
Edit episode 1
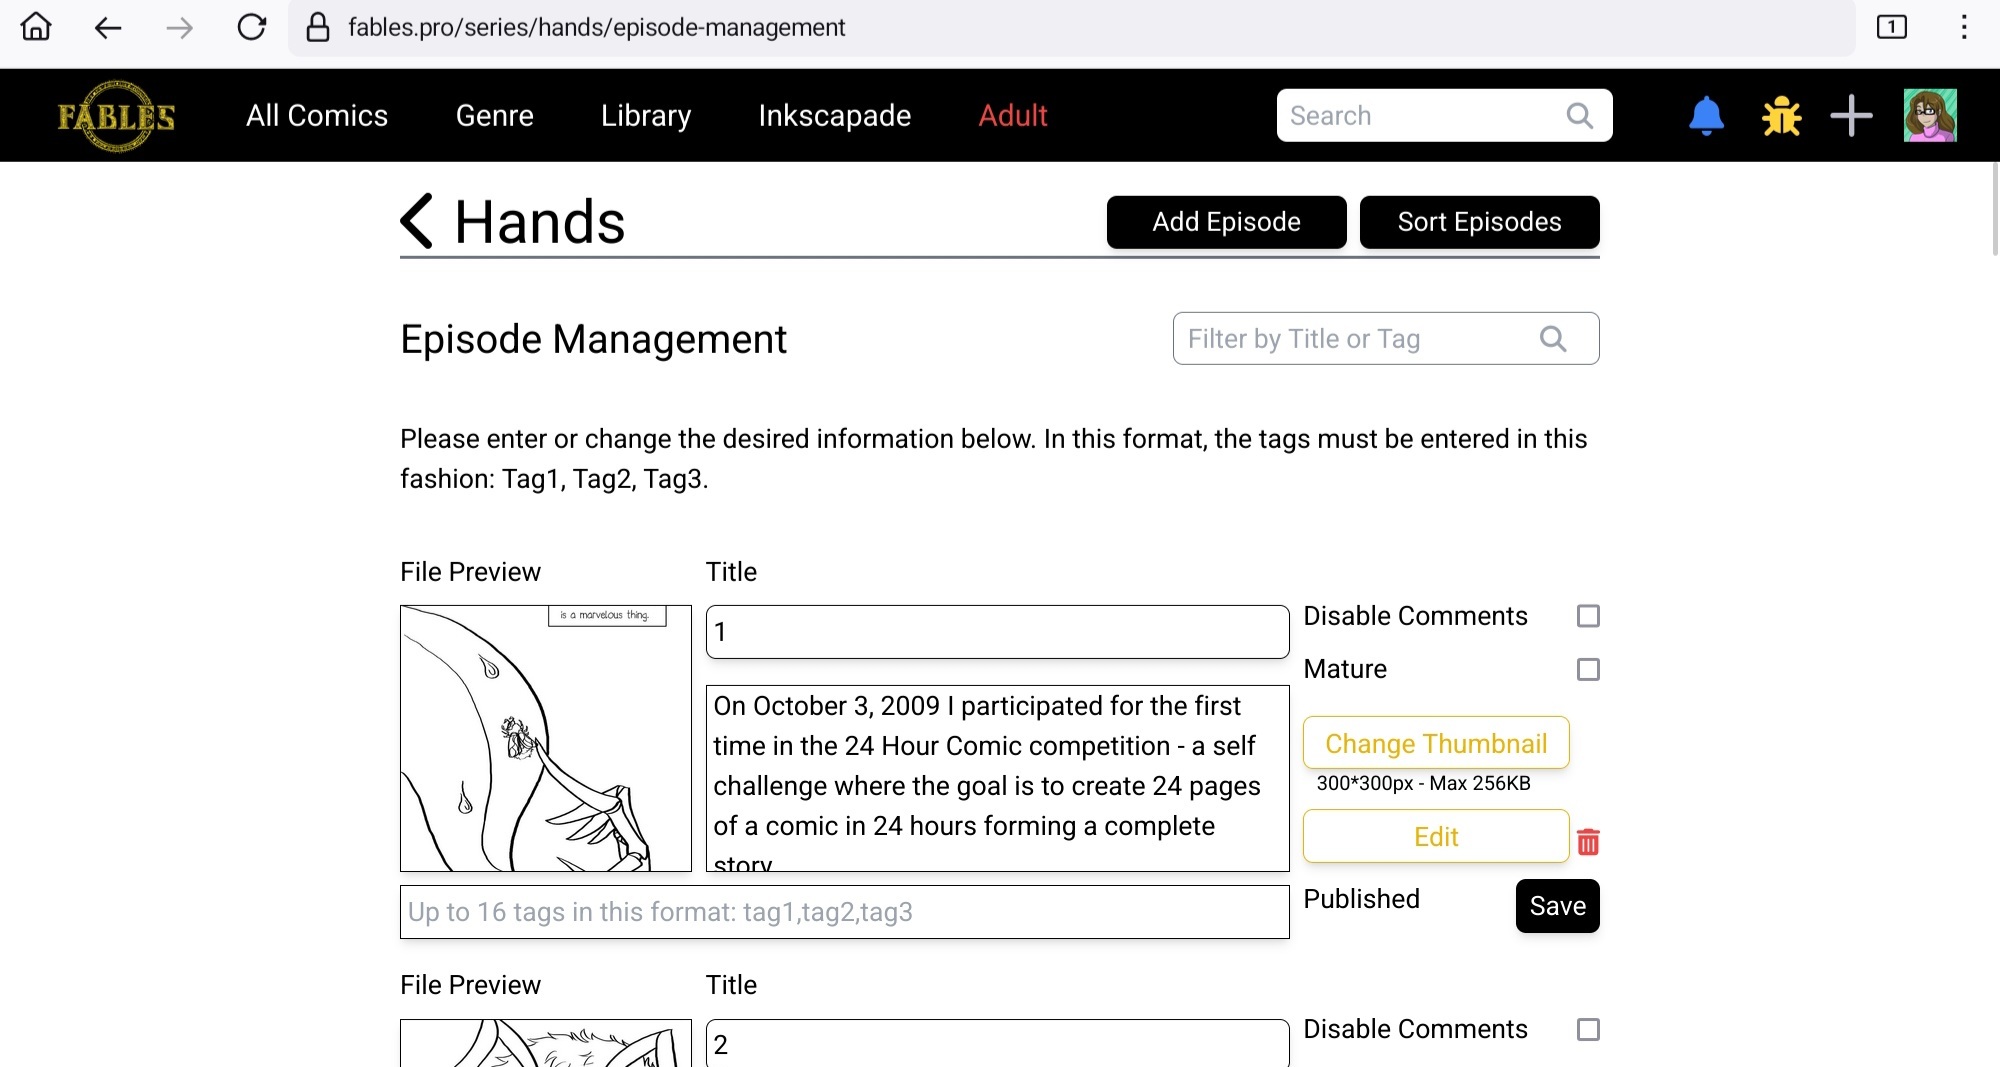pyautogui.click(x=1436, y=836)
